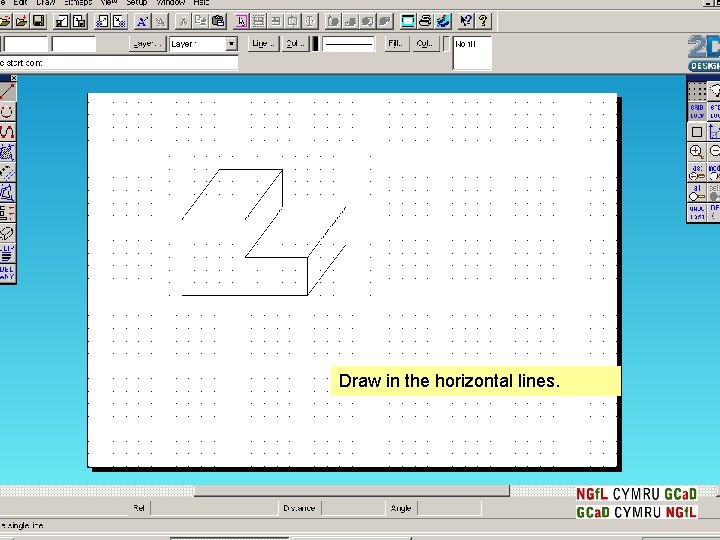Click the delete-part tool above DEL ANY
The image size is (720, 540).
(x=7, y=253)
